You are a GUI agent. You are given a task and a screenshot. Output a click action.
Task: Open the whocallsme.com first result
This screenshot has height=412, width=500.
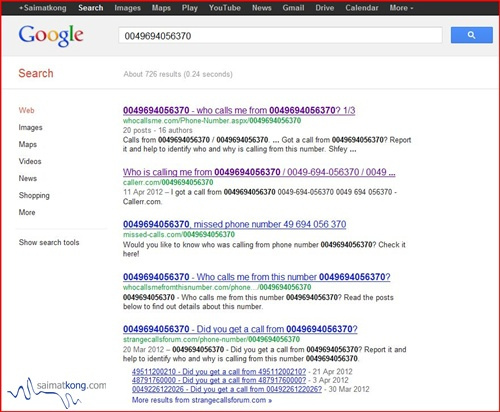pyautogui.click(x=239, y=110)
